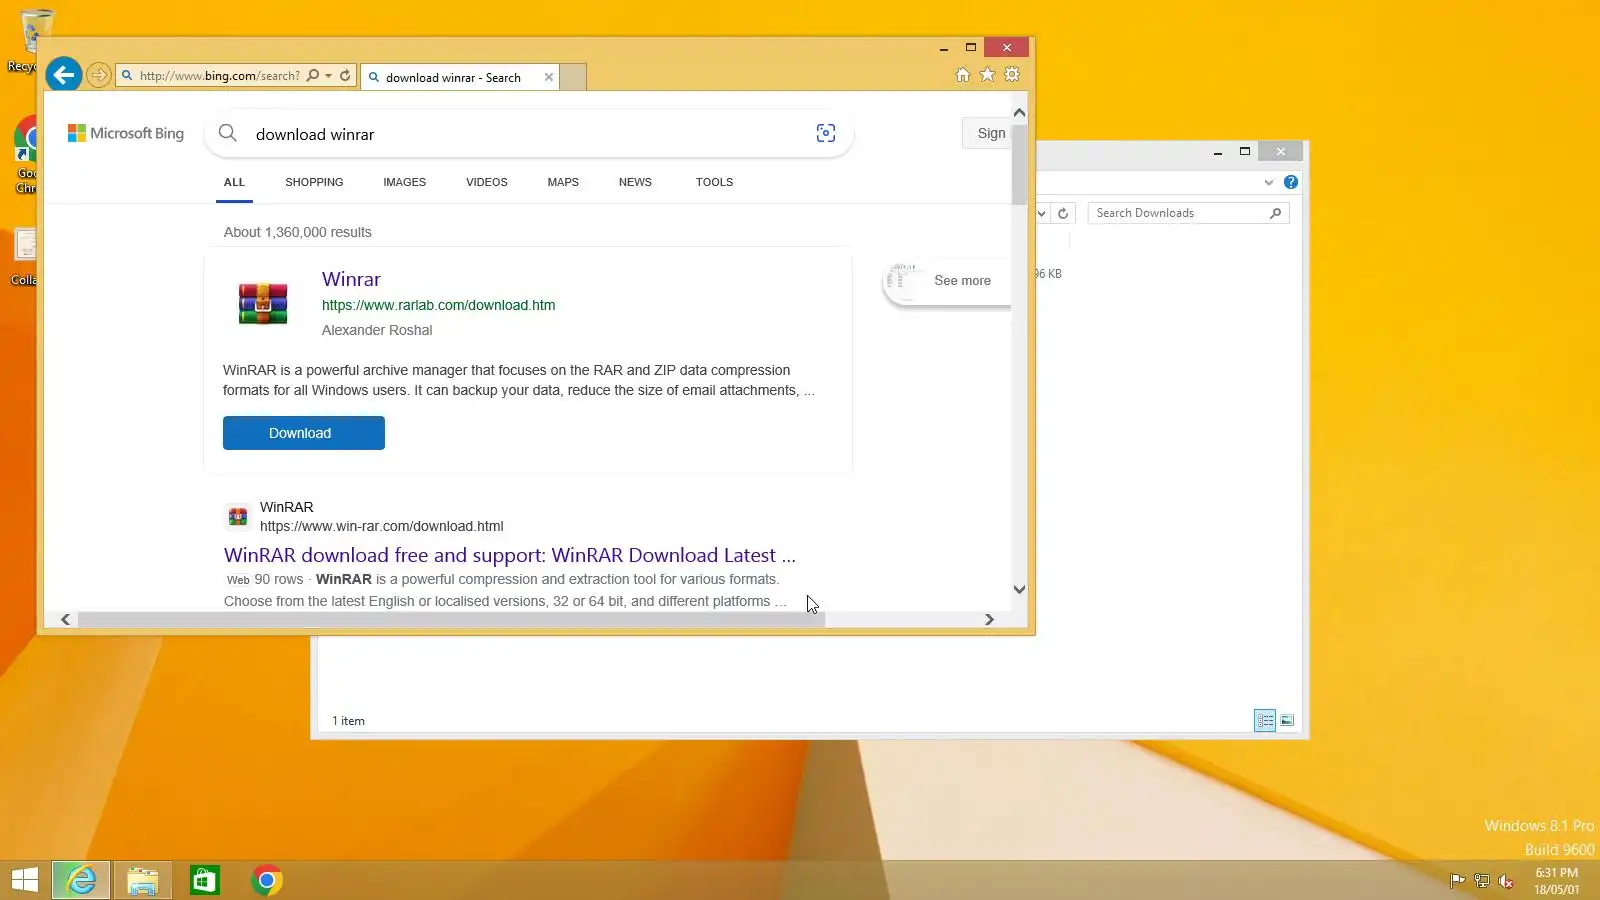Click the blue Download button for WinRAR
1600x900 pixels.
pyautogui.click(x=304, y=433)
